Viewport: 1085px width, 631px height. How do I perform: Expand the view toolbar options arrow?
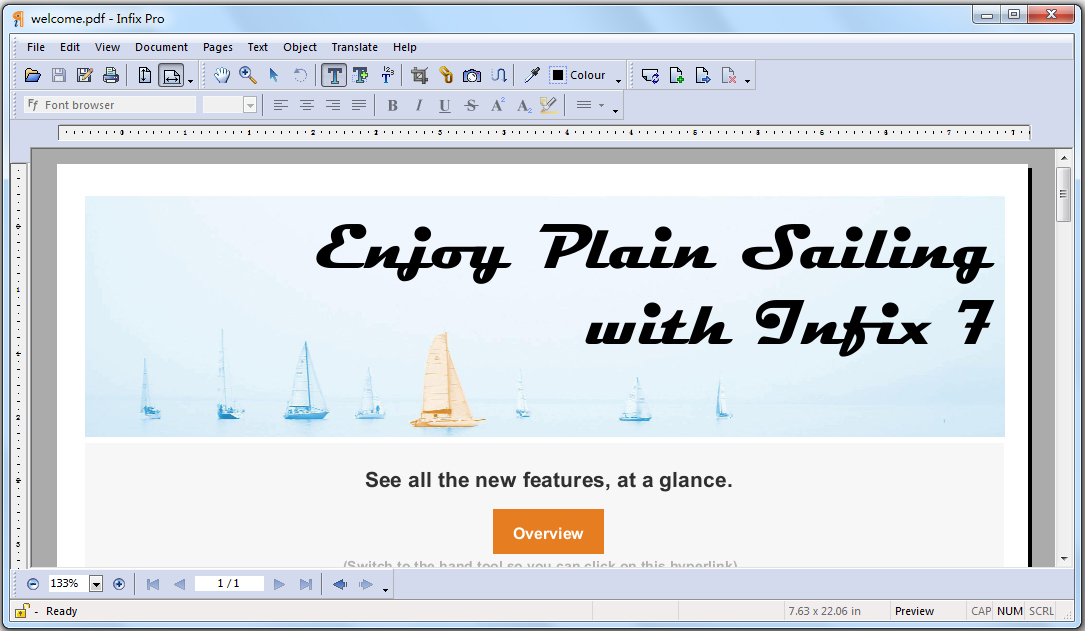click(x=190, y=82)
